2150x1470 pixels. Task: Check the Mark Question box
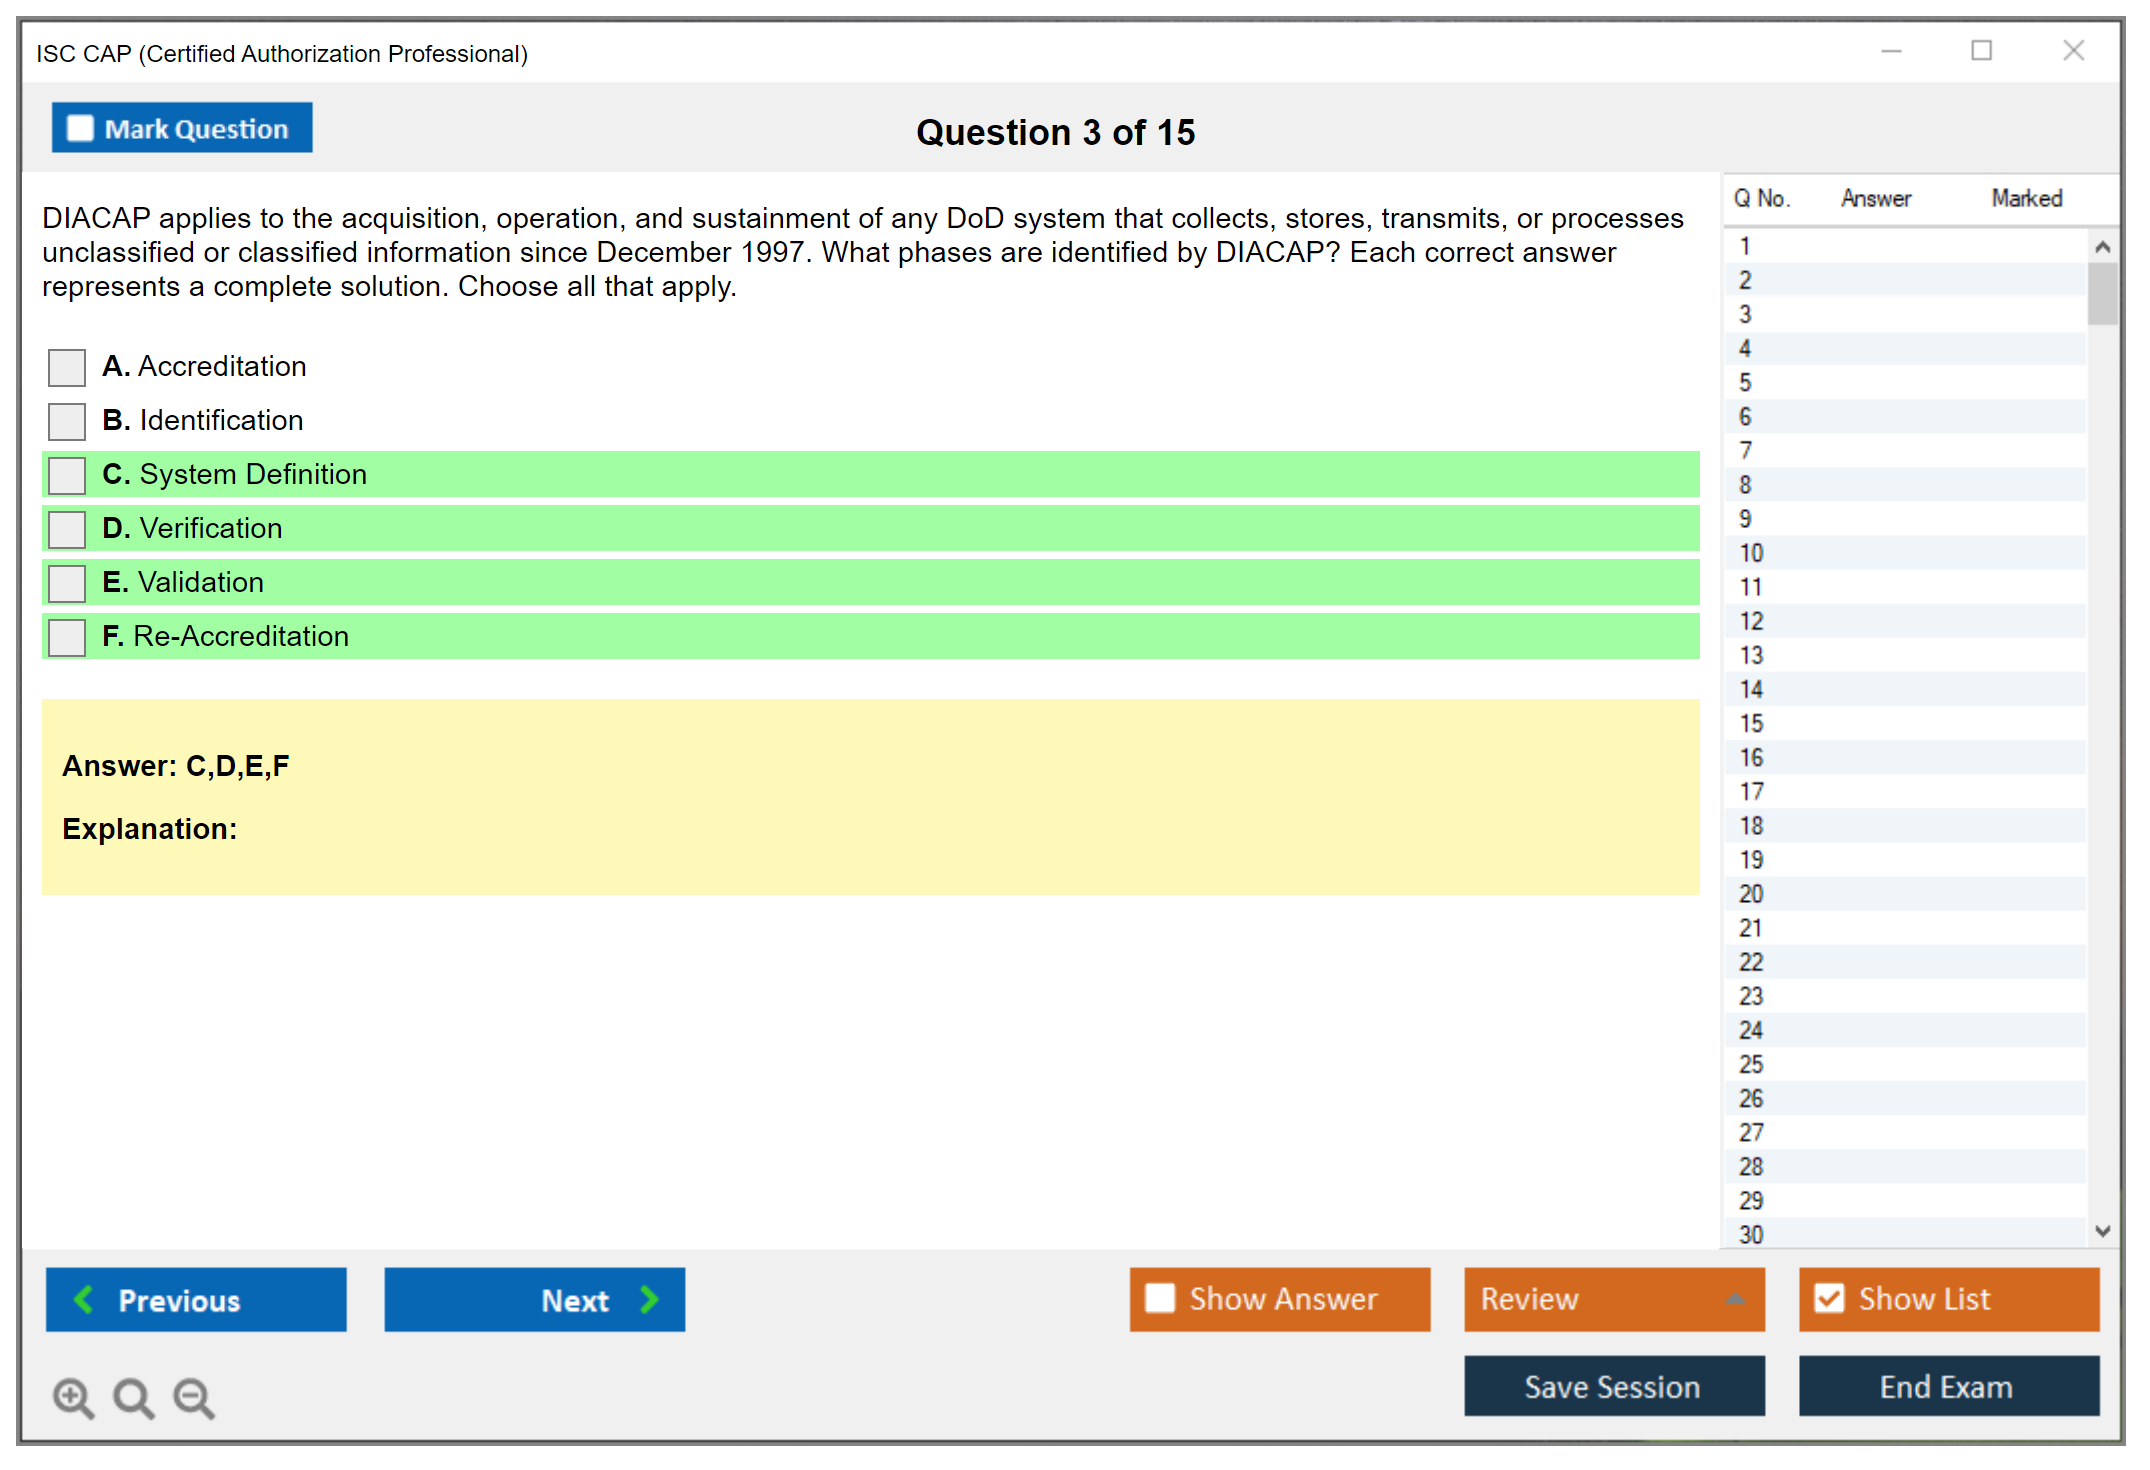80,128
